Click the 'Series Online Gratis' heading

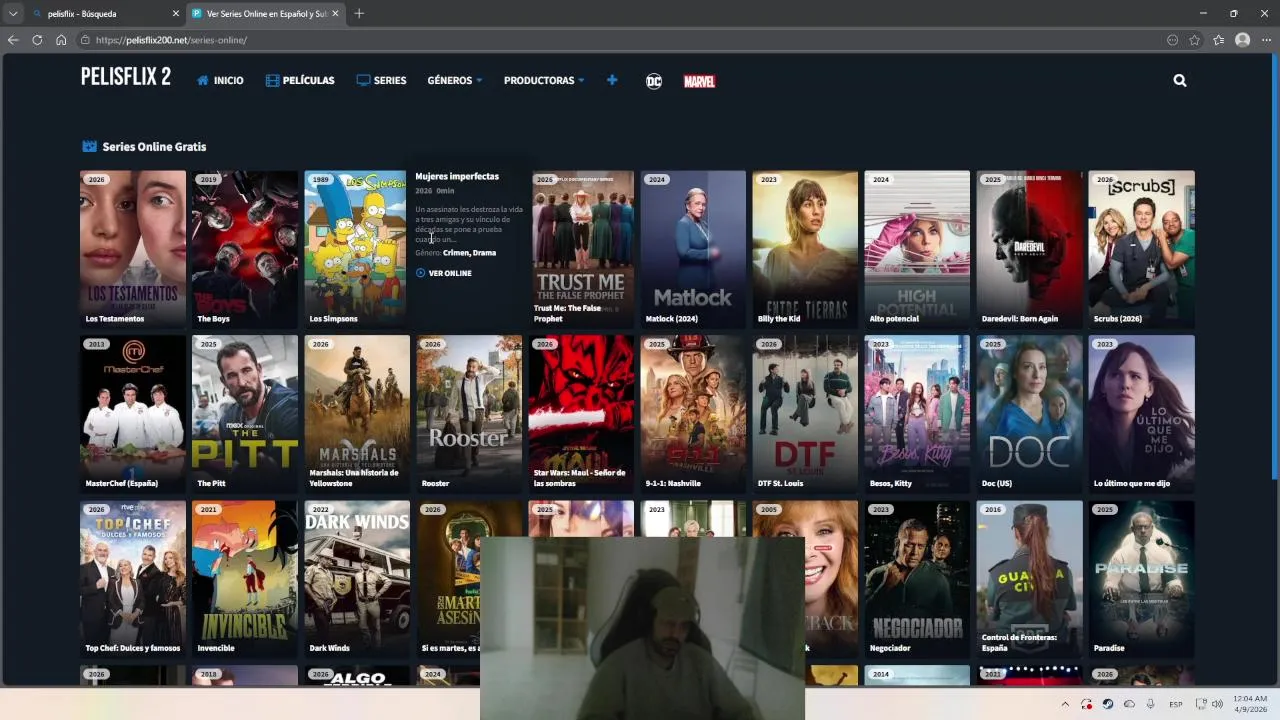click(154, 147)
